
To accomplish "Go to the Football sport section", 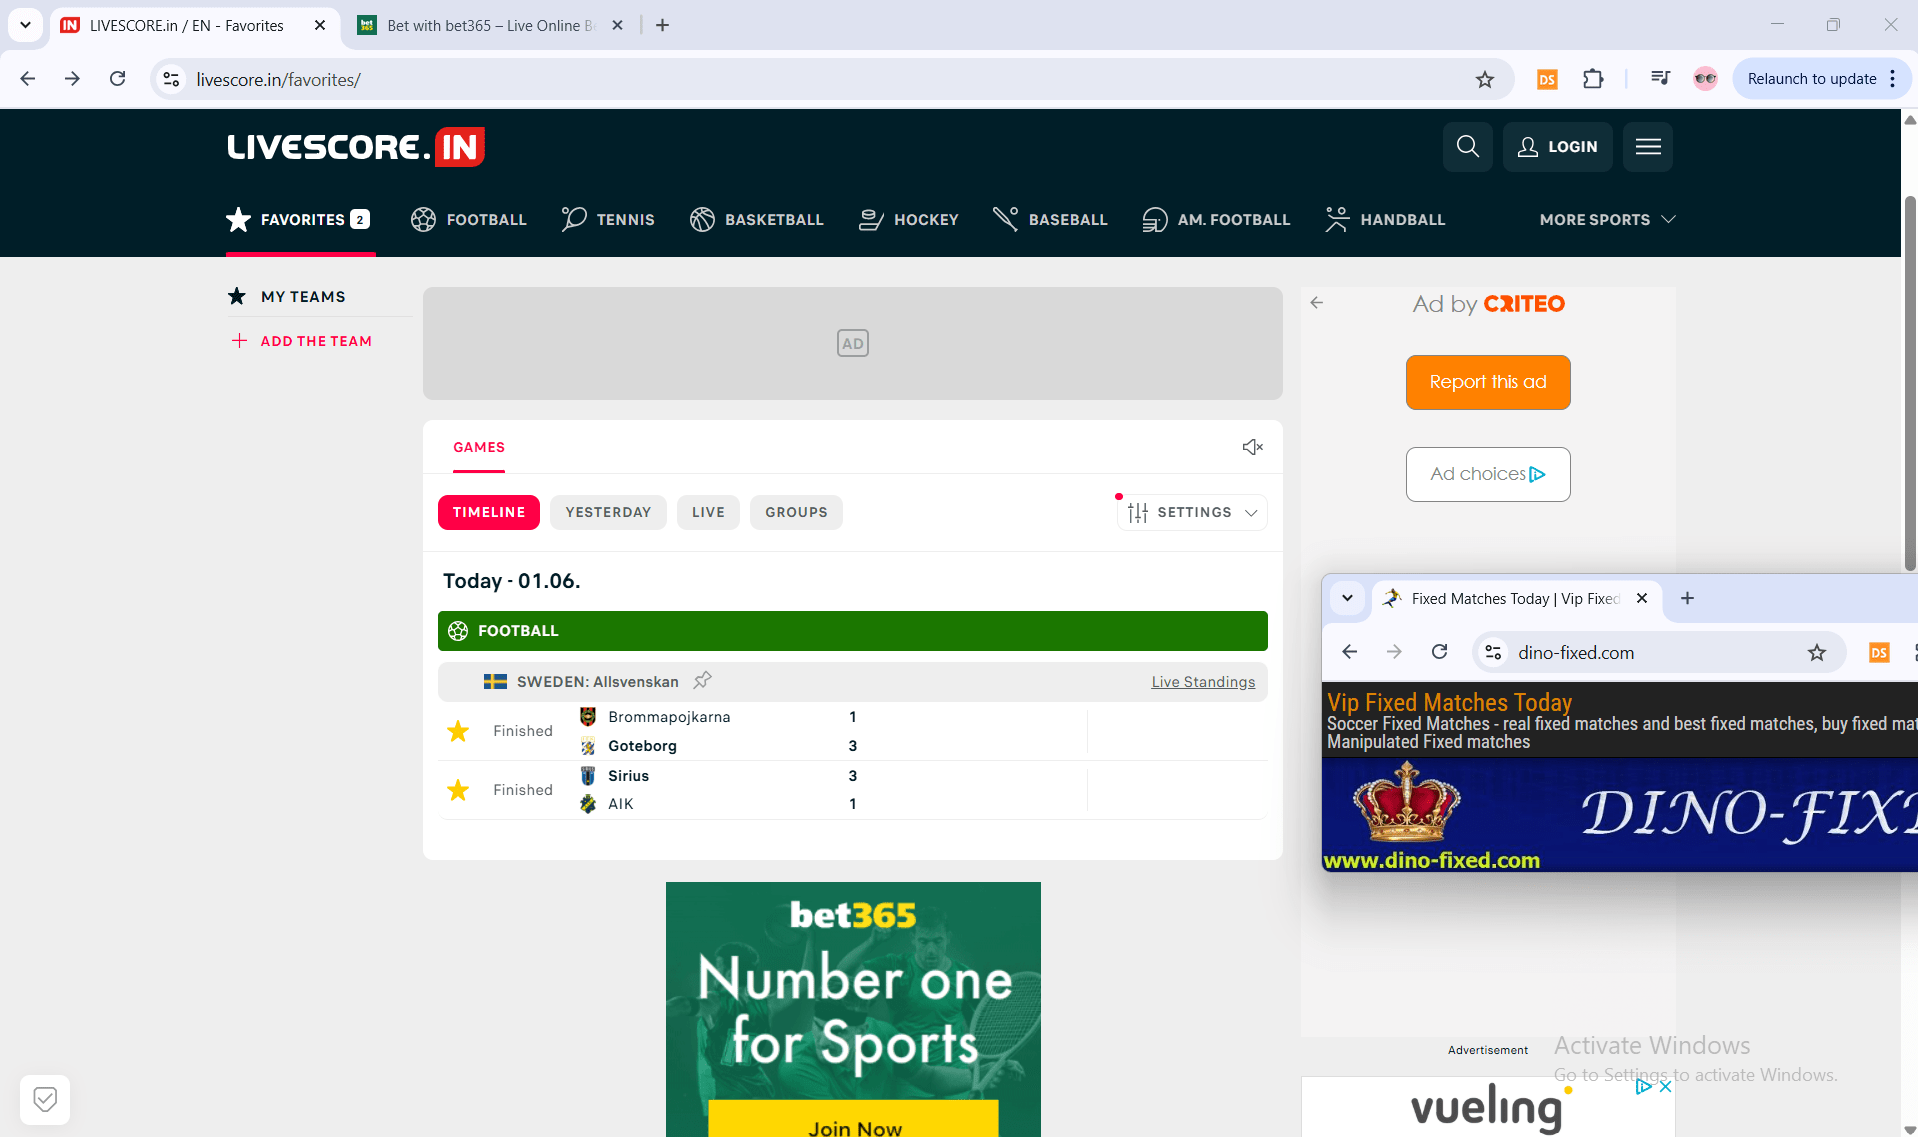I will coord(468,219).
